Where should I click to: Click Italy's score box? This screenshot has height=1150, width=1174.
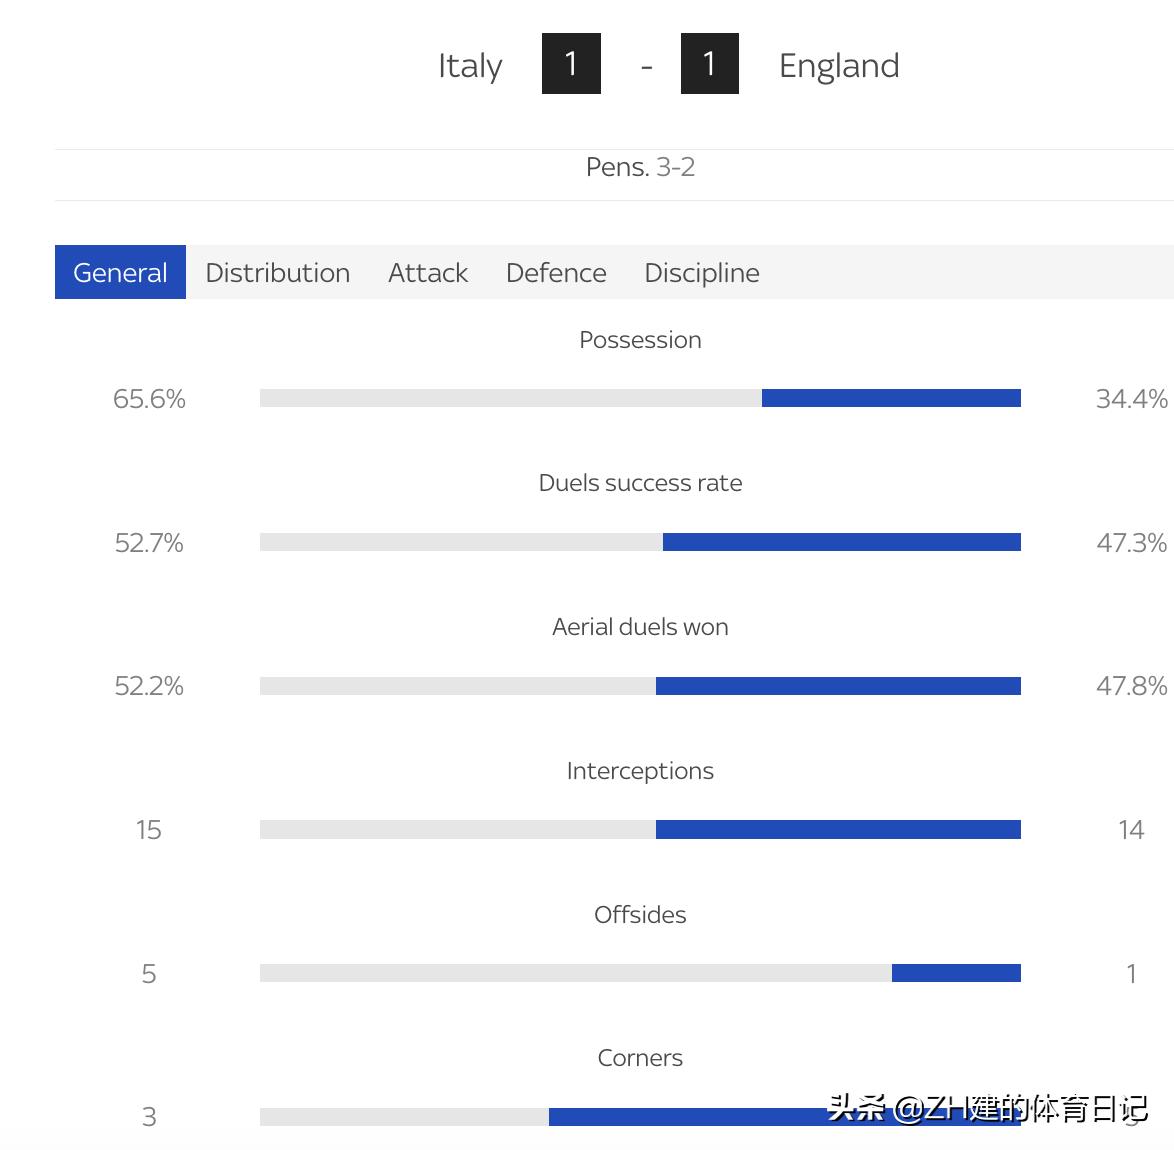coord(571,64)
